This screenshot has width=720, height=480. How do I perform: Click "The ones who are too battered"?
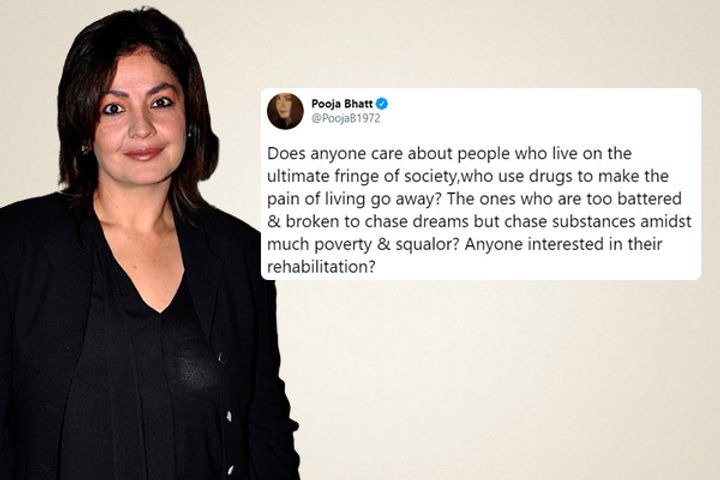564,199
